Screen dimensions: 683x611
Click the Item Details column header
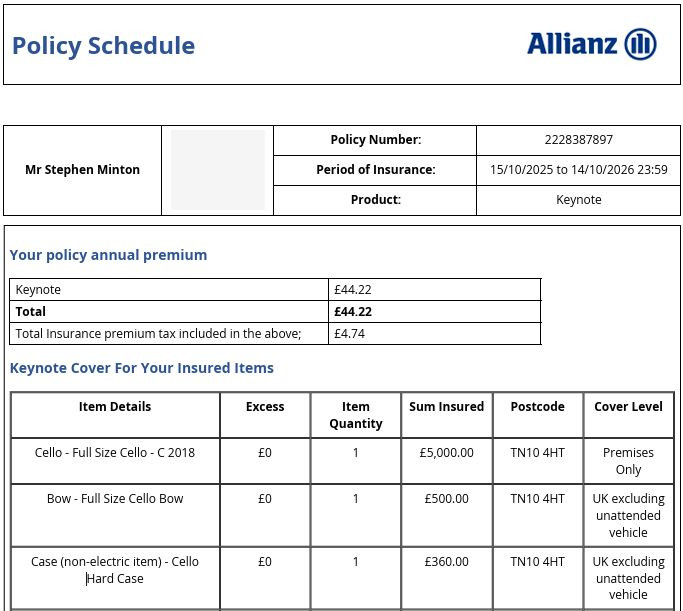[x=115, y=407]
